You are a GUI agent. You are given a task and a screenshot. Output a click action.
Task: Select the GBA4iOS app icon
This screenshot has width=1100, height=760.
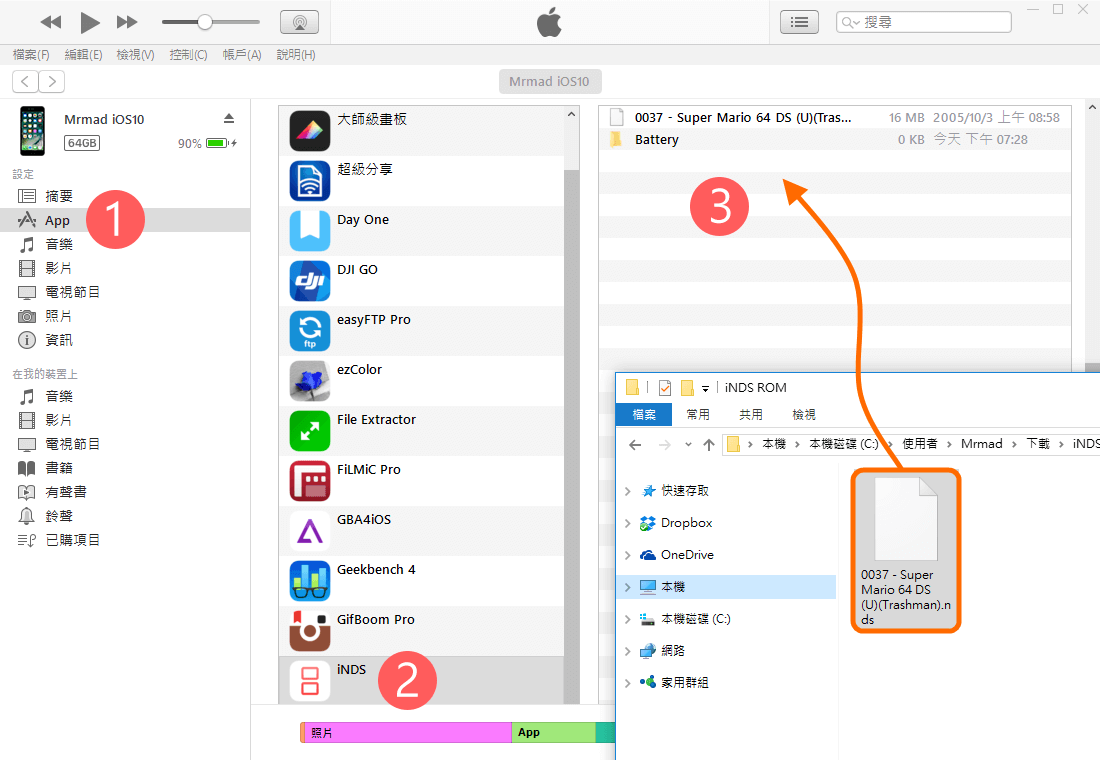[x=310, y=531]
